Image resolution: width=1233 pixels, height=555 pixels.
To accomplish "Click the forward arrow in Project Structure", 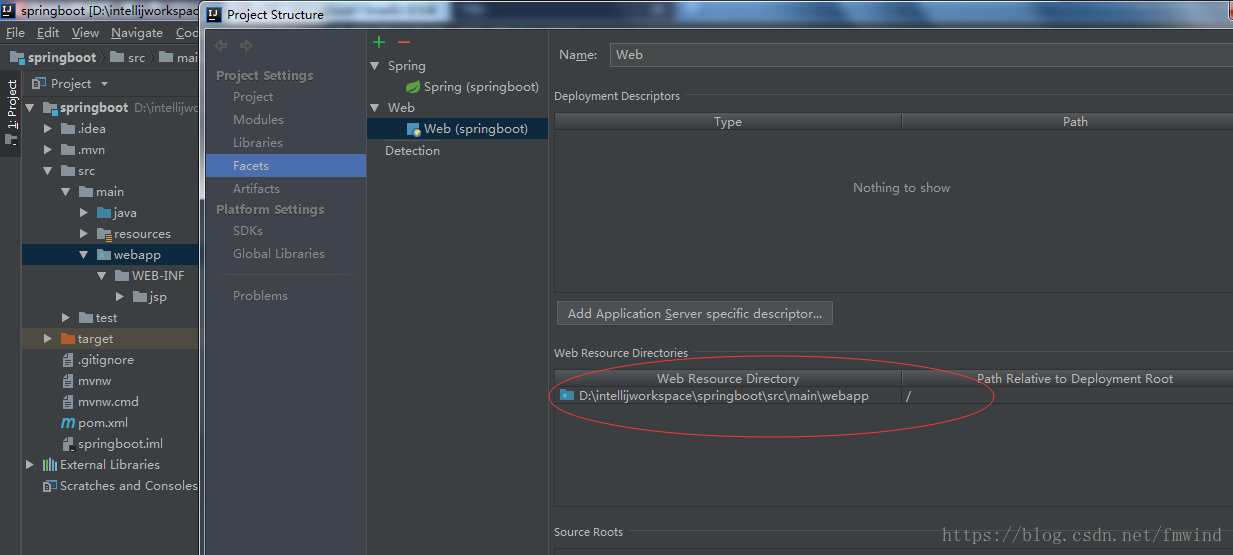I will 246,45.
